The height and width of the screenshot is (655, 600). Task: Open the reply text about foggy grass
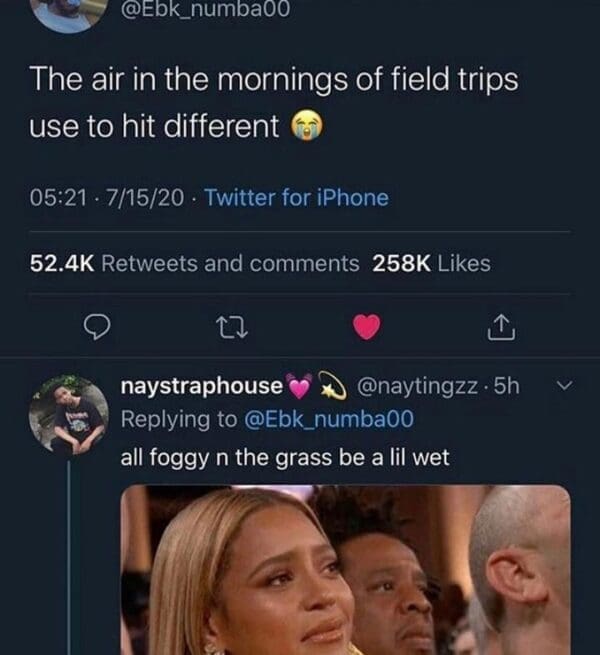tap(285, 457)
